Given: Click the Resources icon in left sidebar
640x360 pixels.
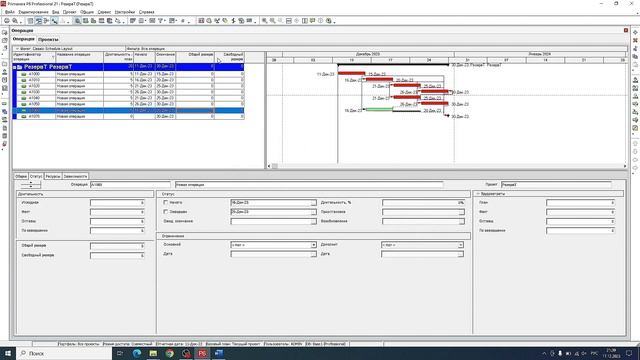Looking at the screenshot, I should pyautogui.click(x=4, y=72).
